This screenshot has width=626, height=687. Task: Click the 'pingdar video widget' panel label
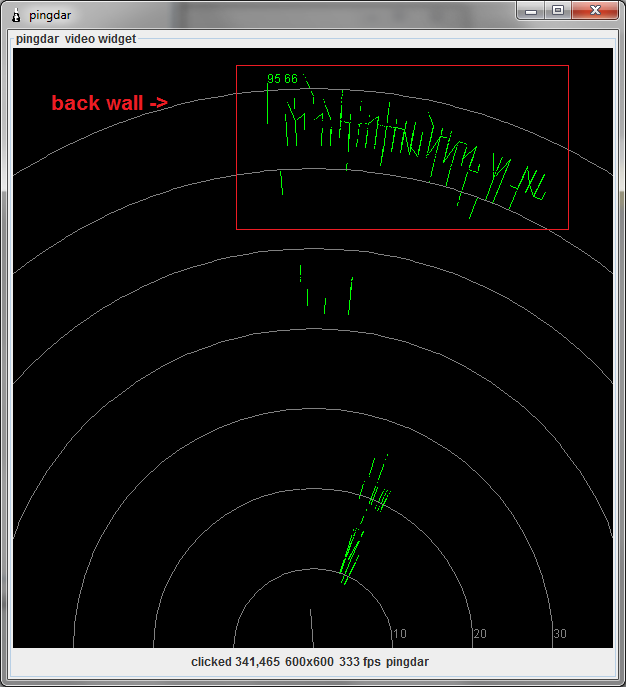pos(76,39)
